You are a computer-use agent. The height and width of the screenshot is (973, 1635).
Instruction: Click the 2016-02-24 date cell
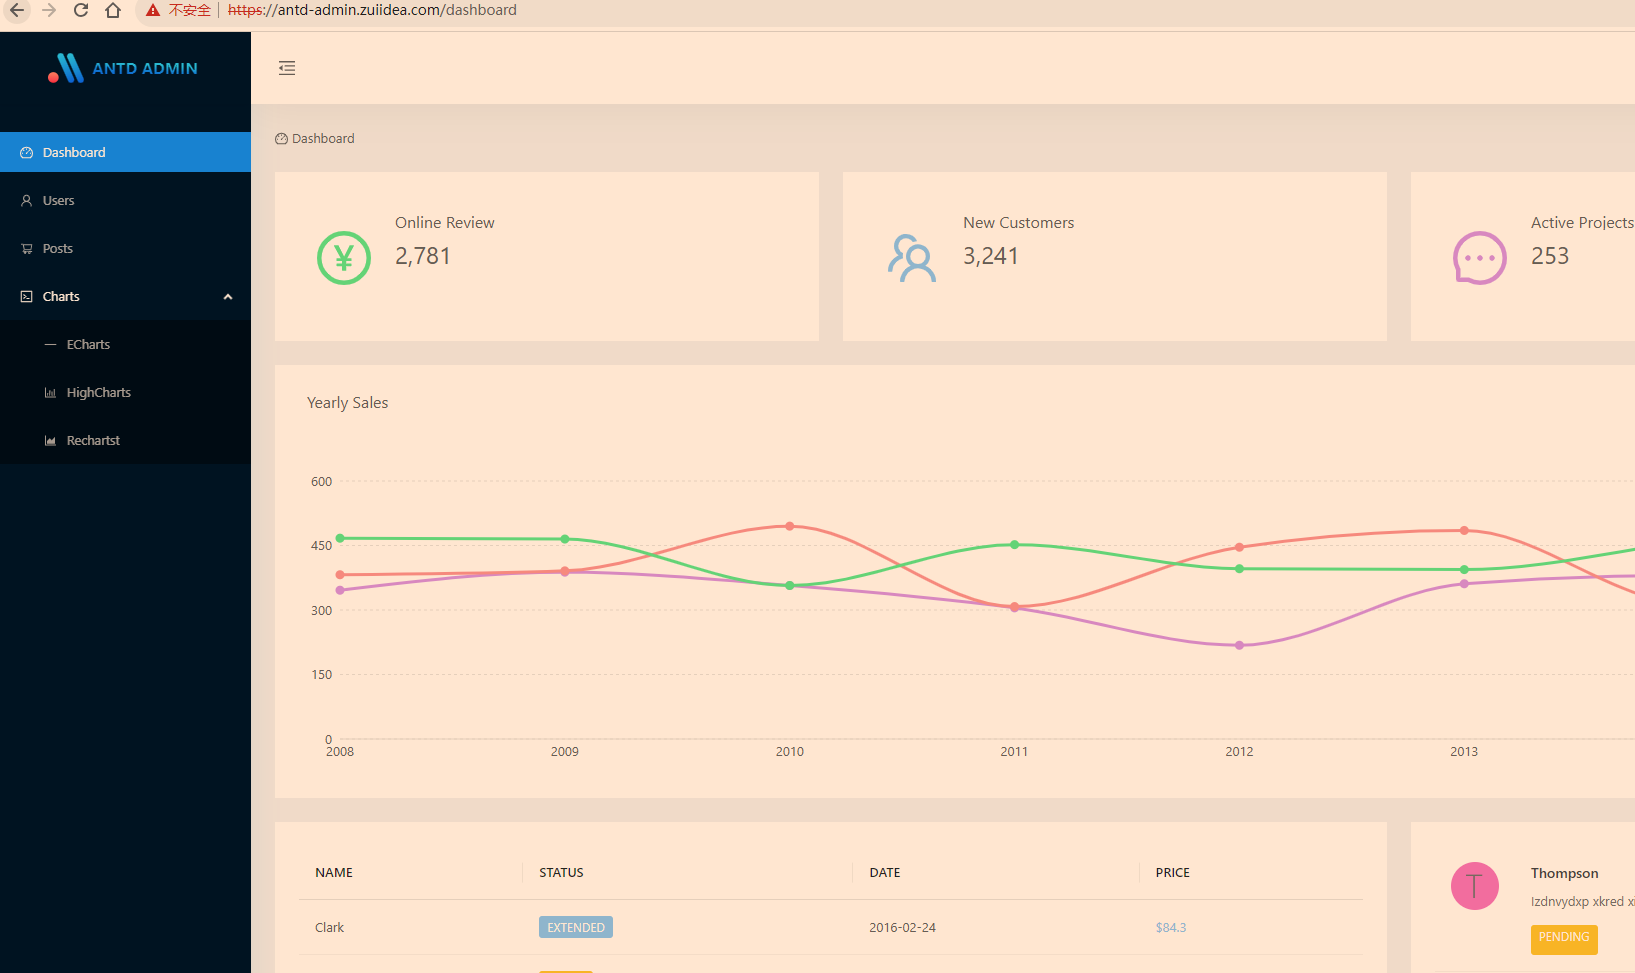[902, 928]
